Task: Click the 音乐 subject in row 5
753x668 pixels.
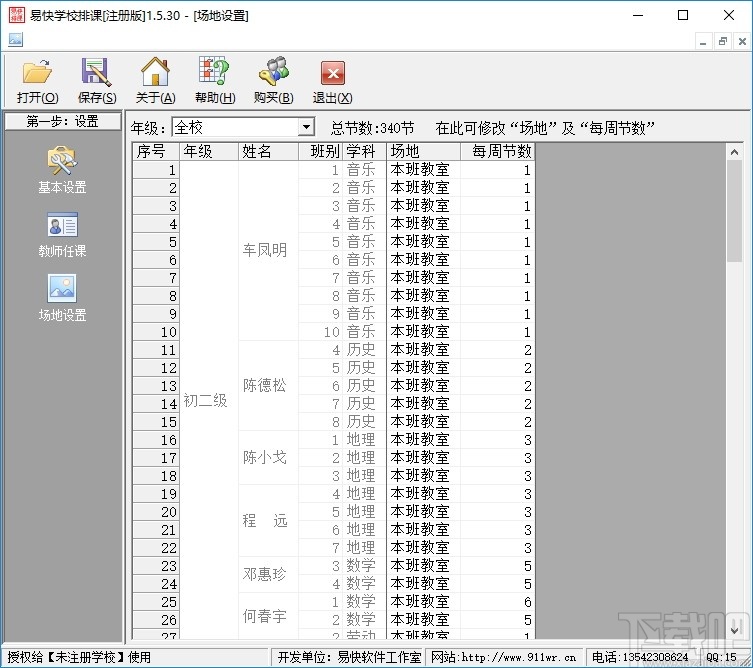Action: (x=364, y=242)
